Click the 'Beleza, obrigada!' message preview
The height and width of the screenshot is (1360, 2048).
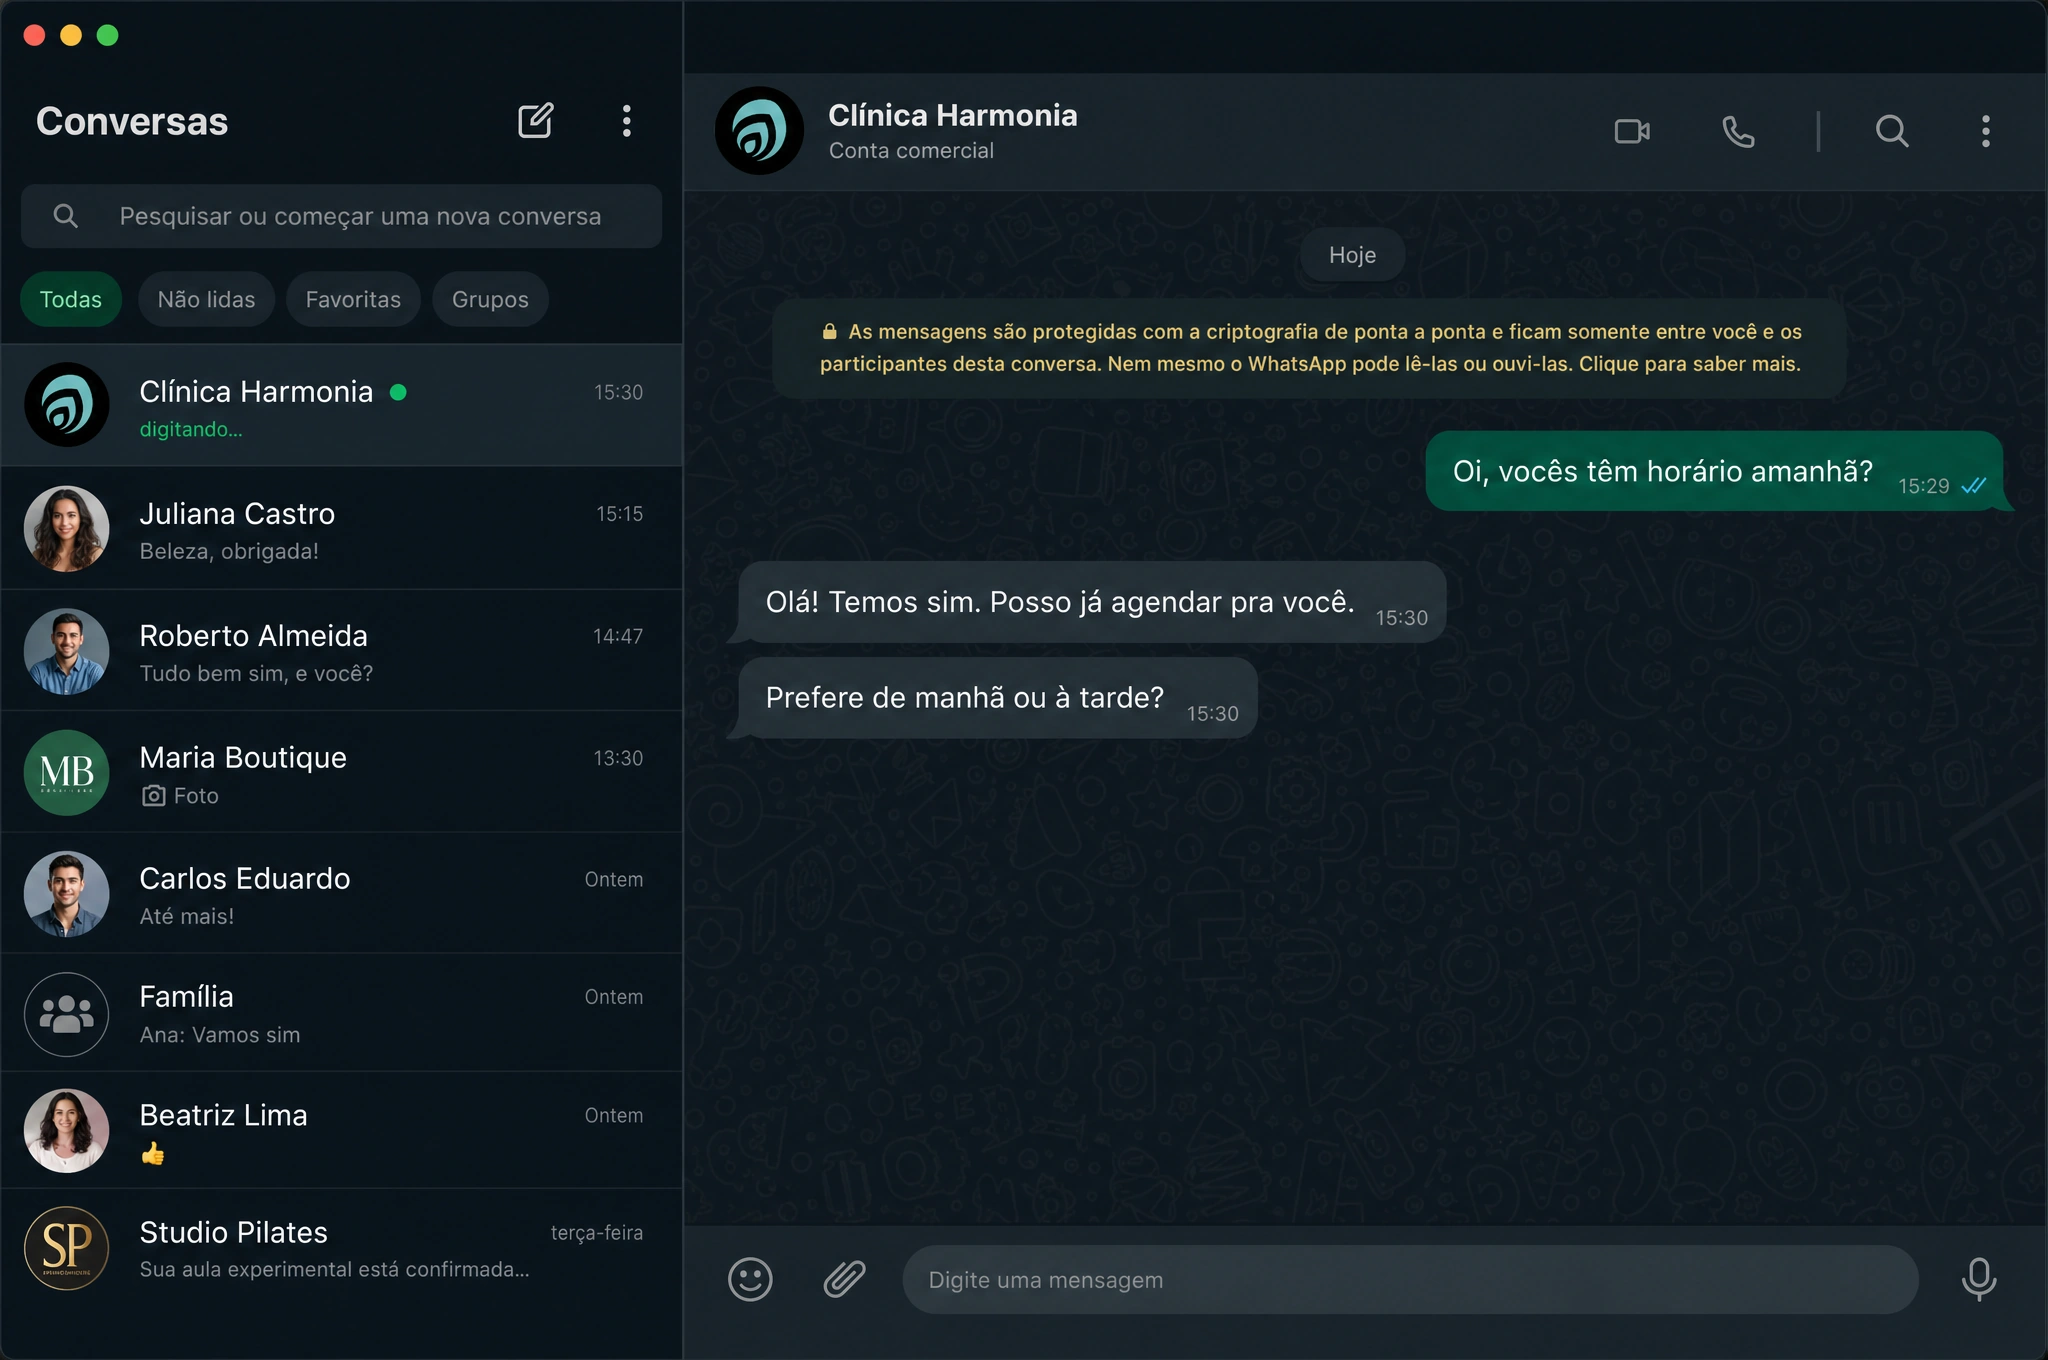229,551
